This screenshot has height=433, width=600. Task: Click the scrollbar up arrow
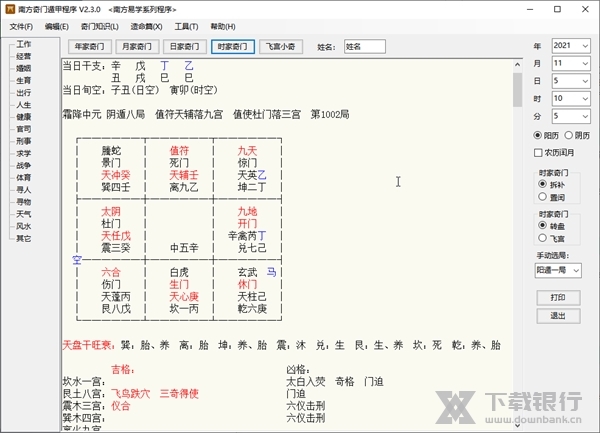pyautogui.click(x=517, y=65)
